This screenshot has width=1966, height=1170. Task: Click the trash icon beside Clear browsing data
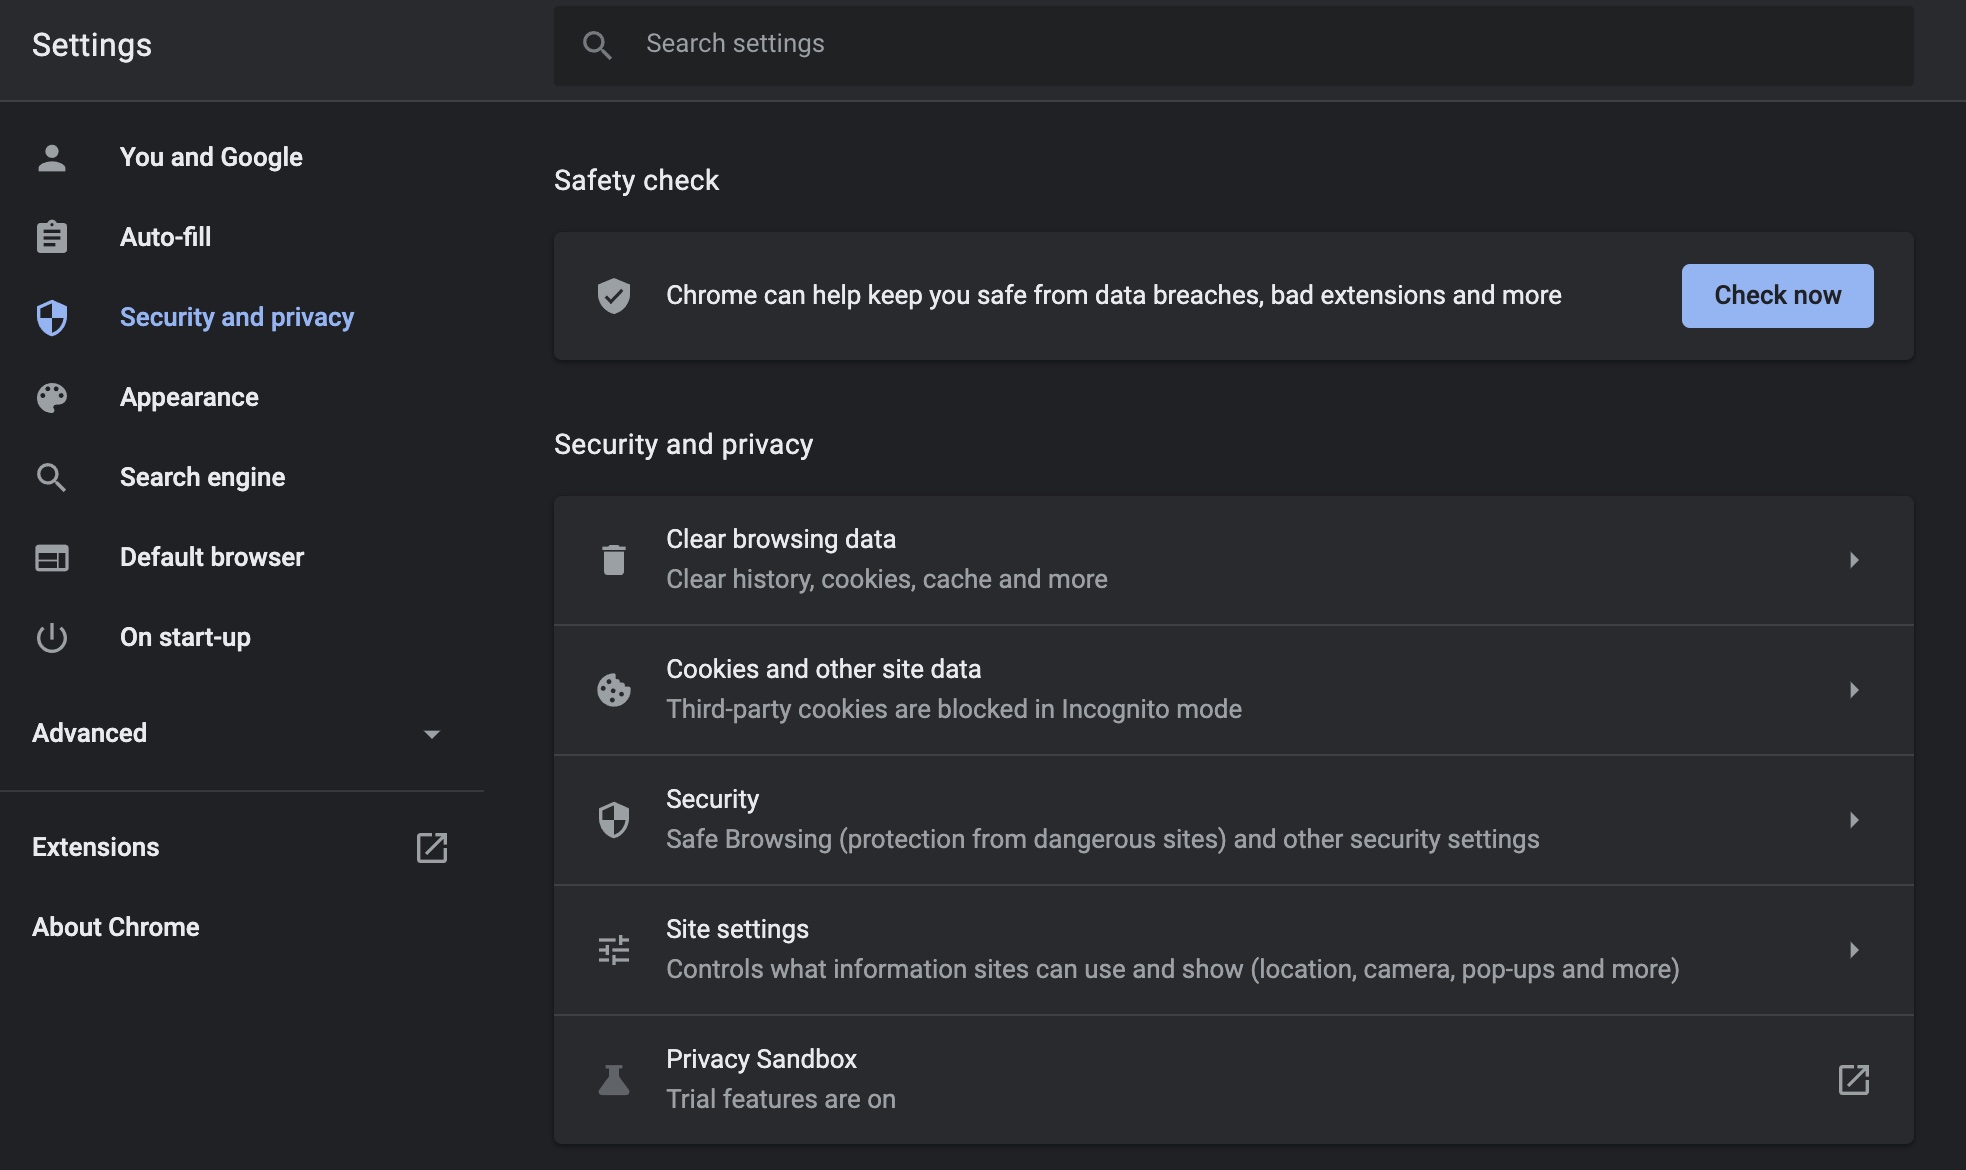click(x=614, y=559)
